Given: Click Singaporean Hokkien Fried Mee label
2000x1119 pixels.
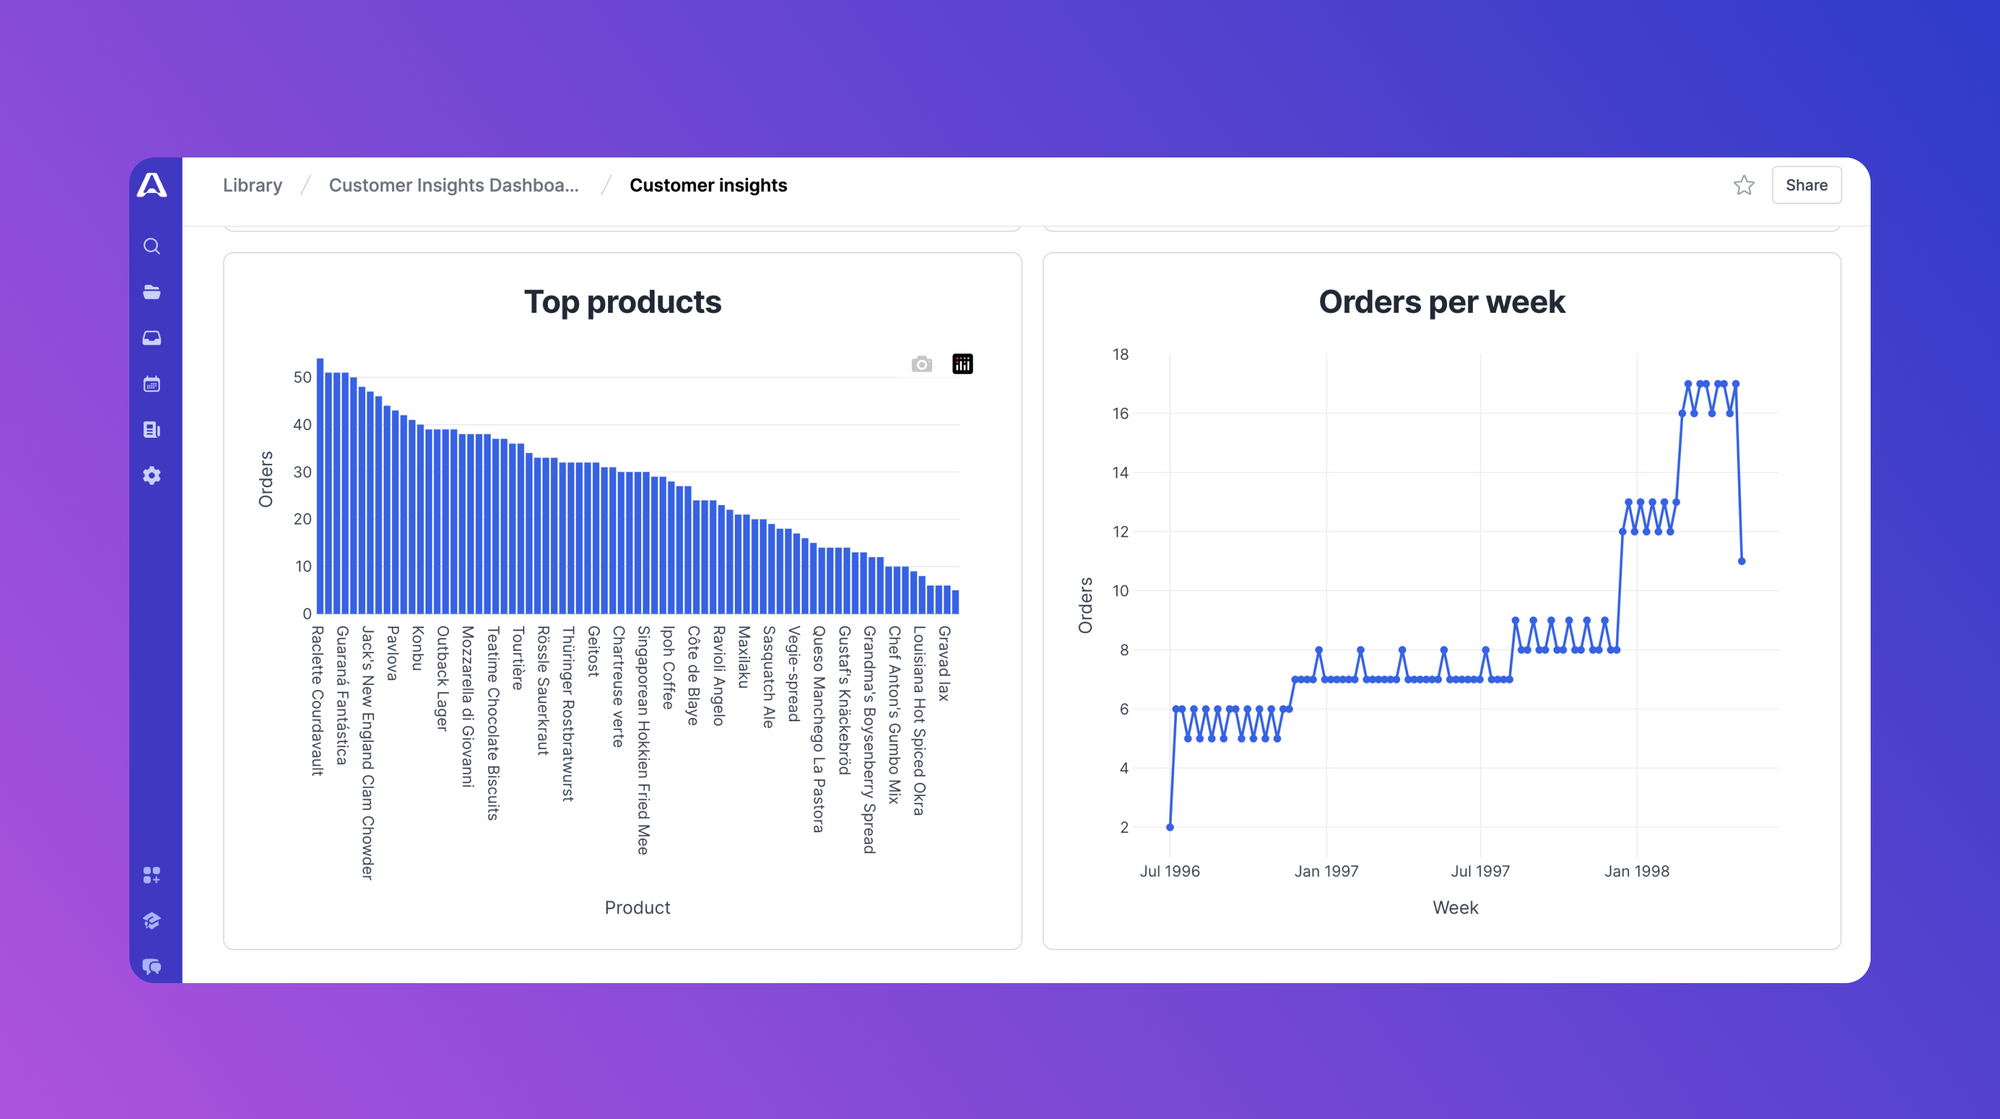Looking at the screenshot, I should 643,740.
